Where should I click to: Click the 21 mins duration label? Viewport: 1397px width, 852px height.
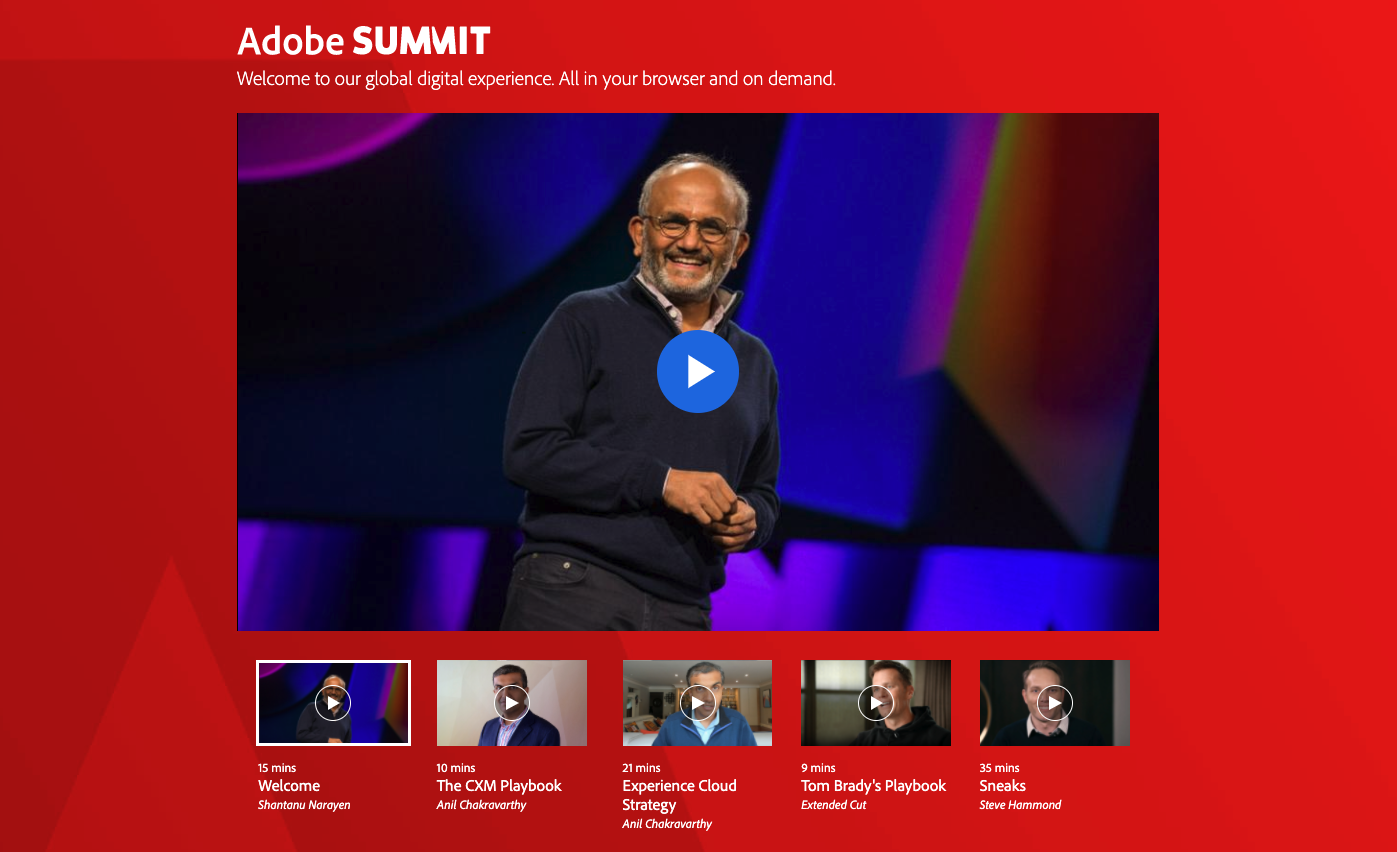tap(641, 768)
